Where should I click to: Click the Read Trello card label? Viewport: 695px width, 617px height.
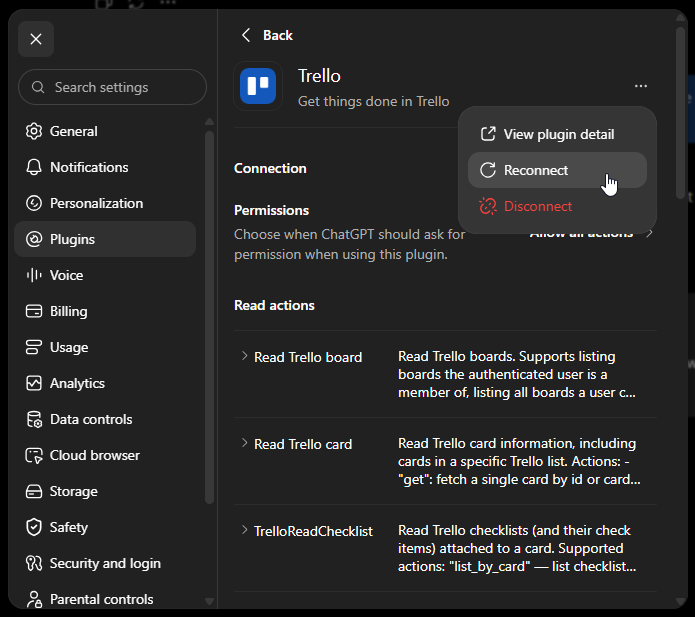[303, 444]
